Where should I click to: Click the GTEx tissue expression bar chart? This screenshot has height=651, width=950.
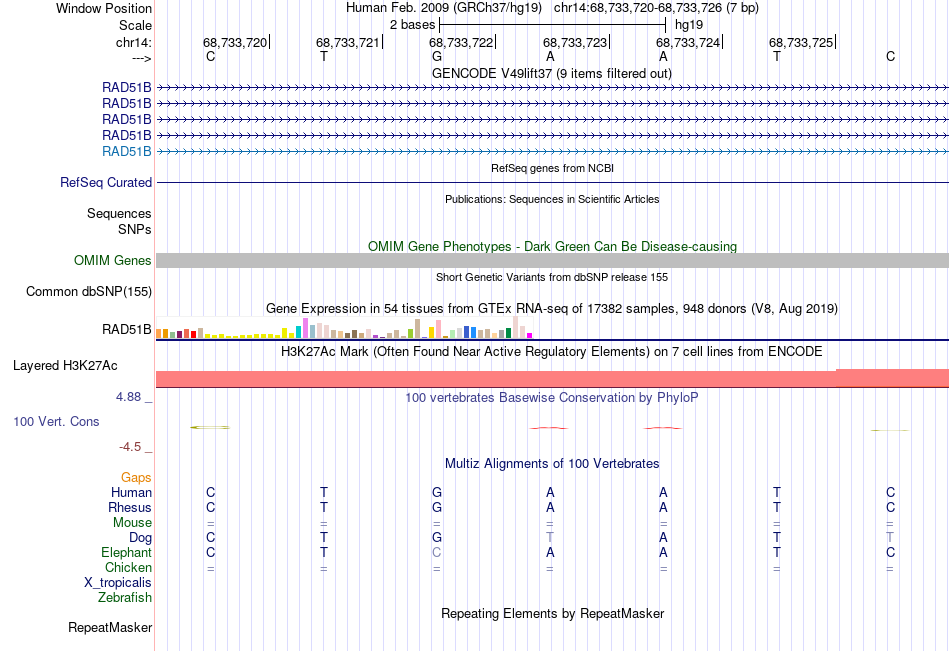(x=344, y=328)
